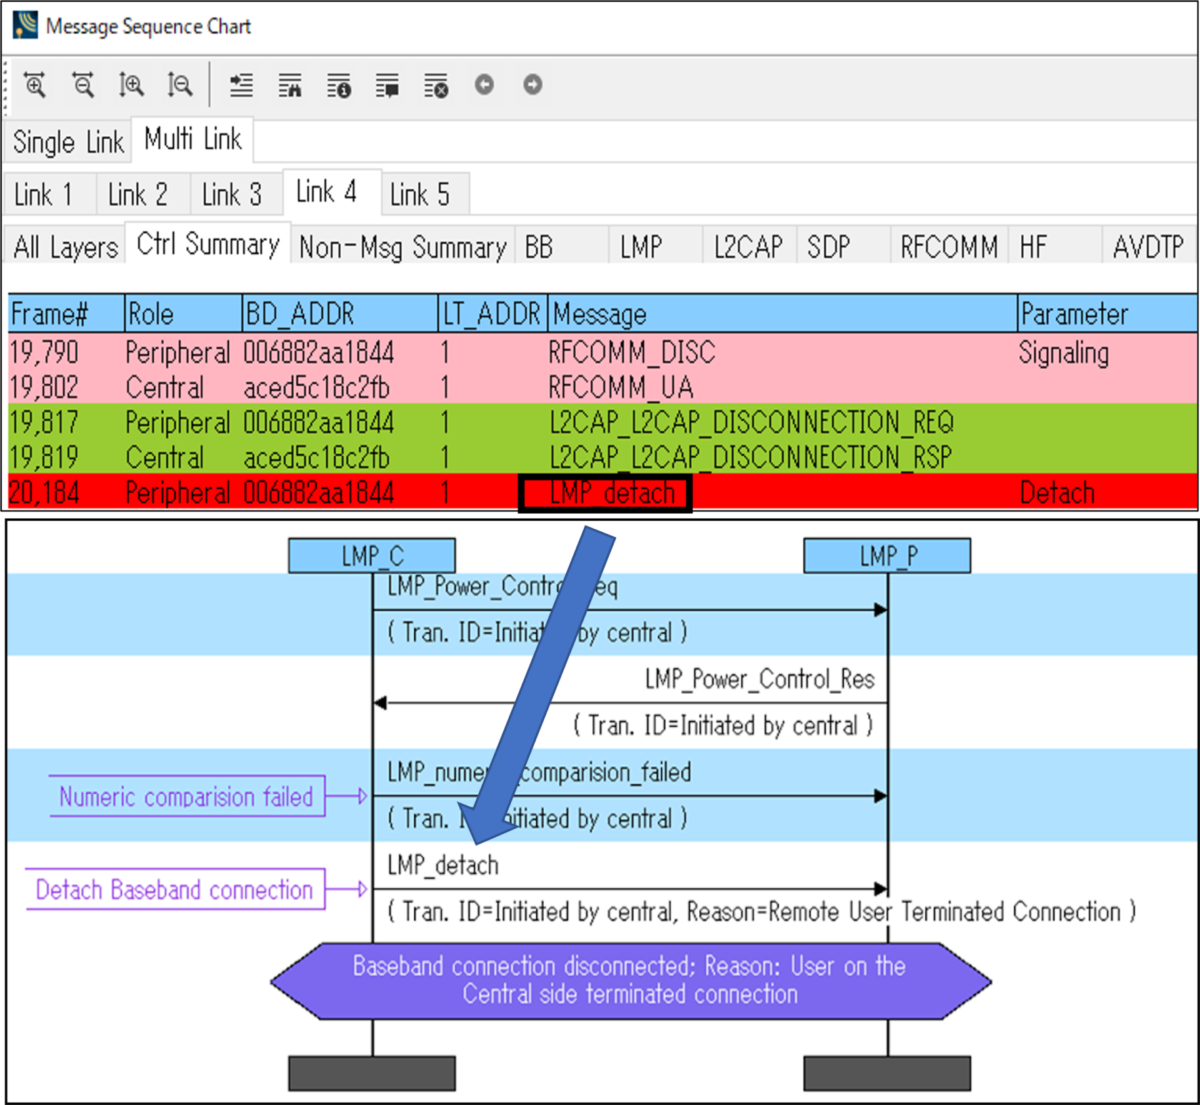Click the go-to-message arrow list icon
Viewport: 1200px width, 1105px height.
[241, 85]
